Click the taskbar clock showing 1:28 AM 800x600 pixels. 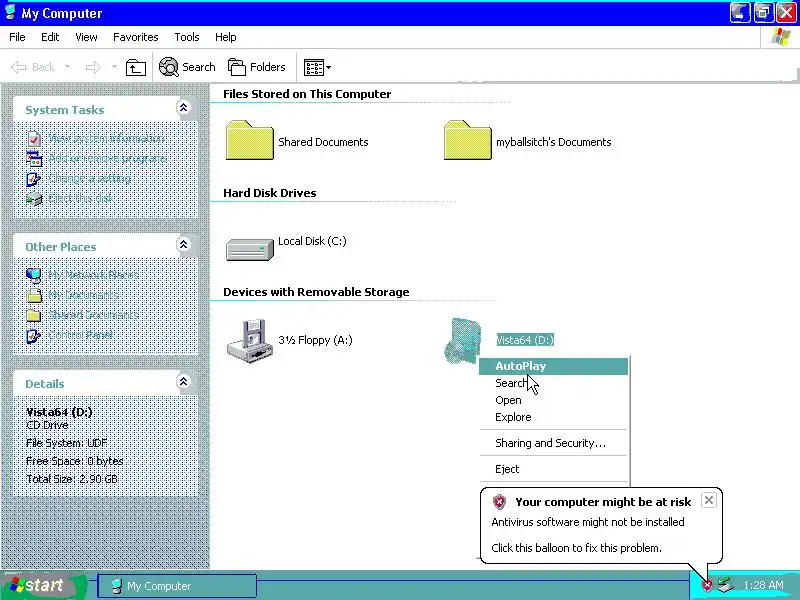tap(763, 585)
